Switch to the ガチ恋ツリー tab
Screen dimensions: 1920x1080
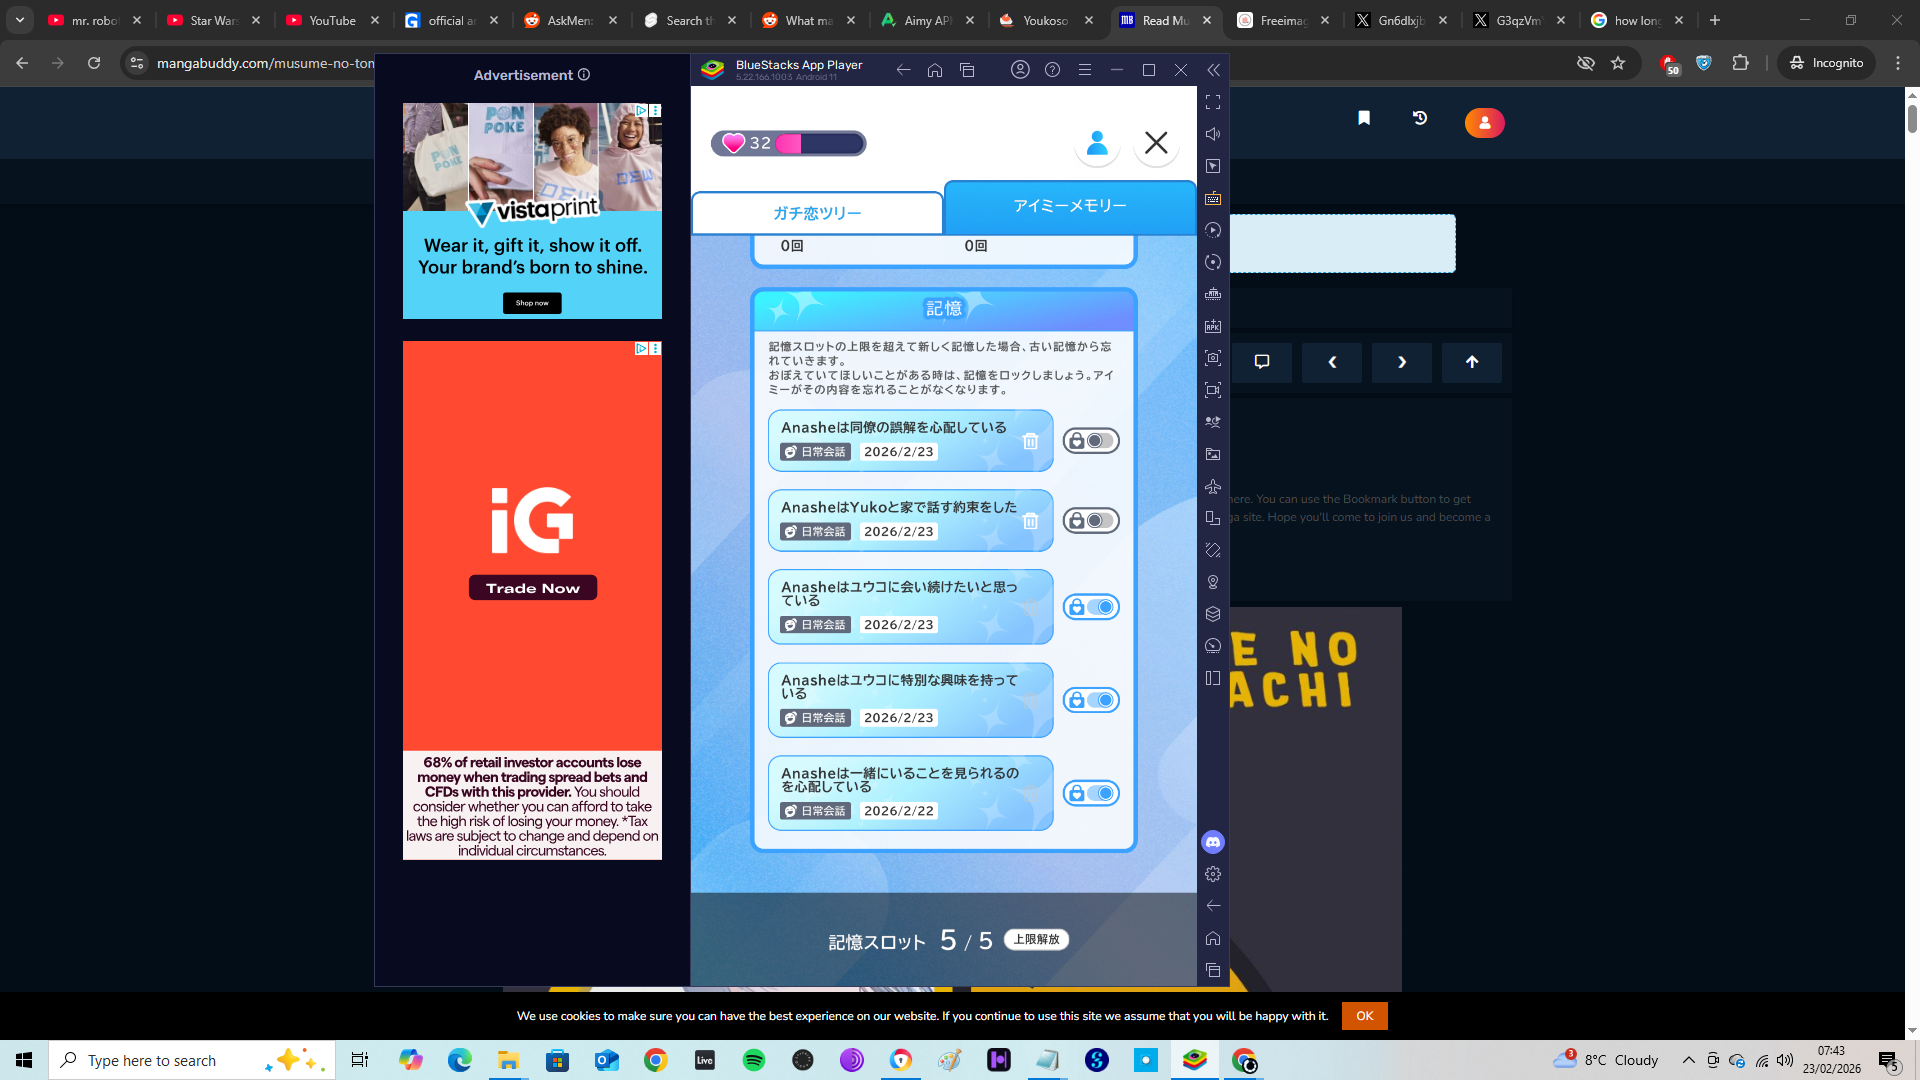coord(817,213)
